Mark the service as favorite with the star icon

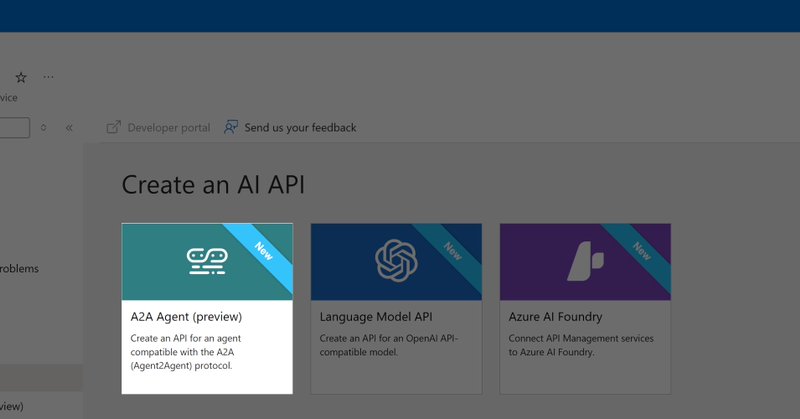click(x=21, y=78)
